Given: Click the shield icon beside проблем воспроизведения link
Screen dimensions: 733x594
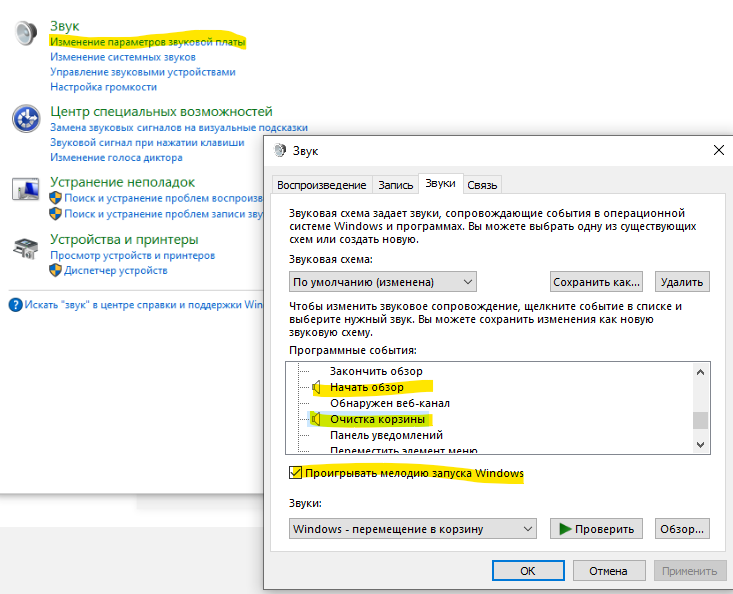Looking at the screenshot, I should [x=56, y=198].
